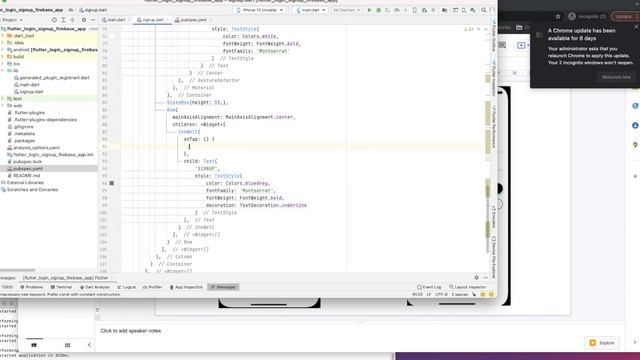Switch to the pubspec.yaml editor tab

(x=193, y=20)
